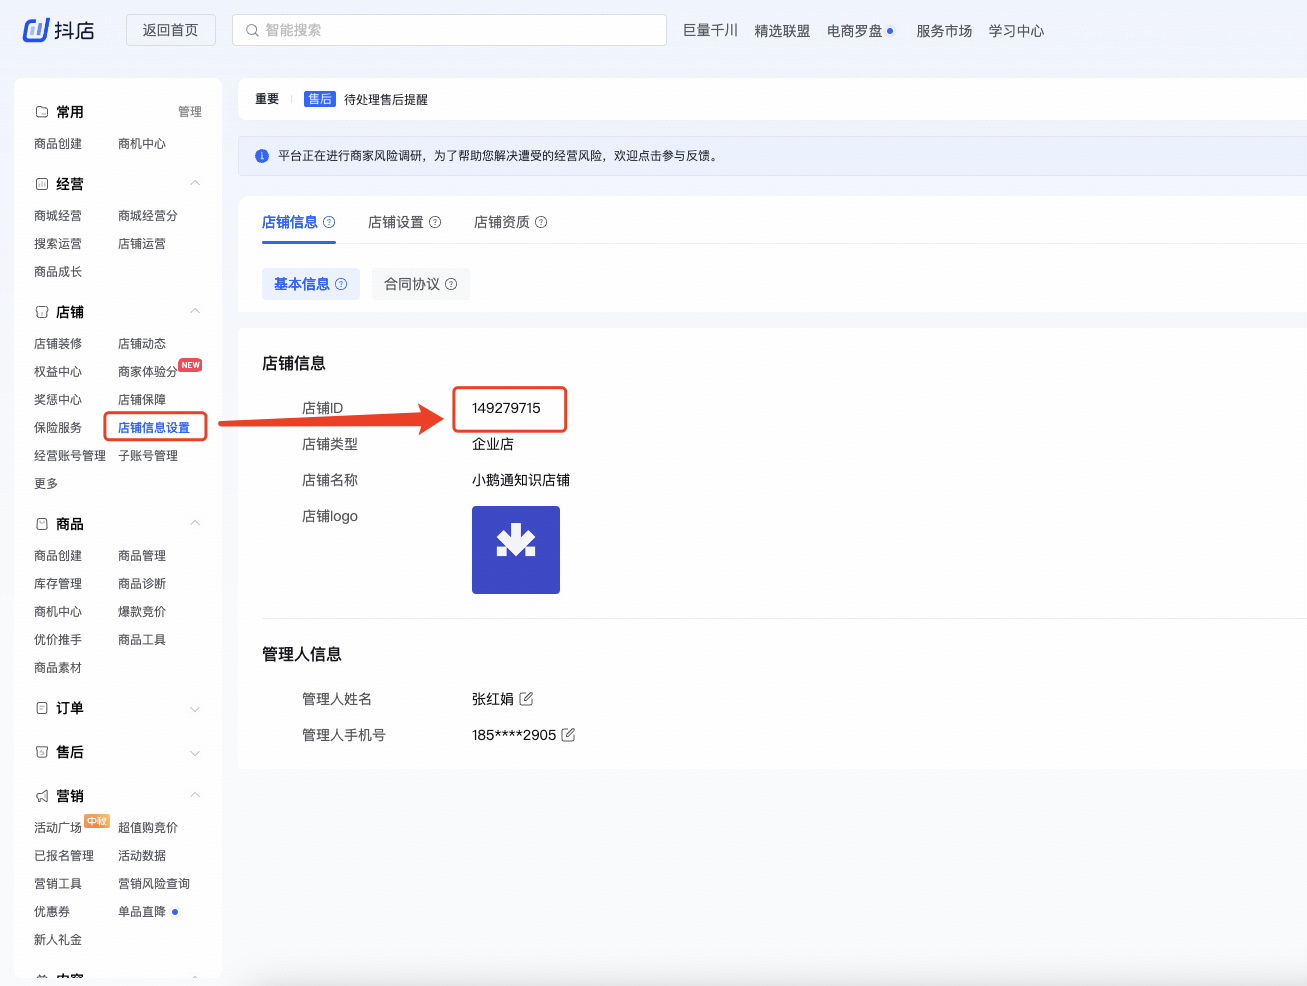Open 保险服务 in sidebar

[x=58, y=427]
